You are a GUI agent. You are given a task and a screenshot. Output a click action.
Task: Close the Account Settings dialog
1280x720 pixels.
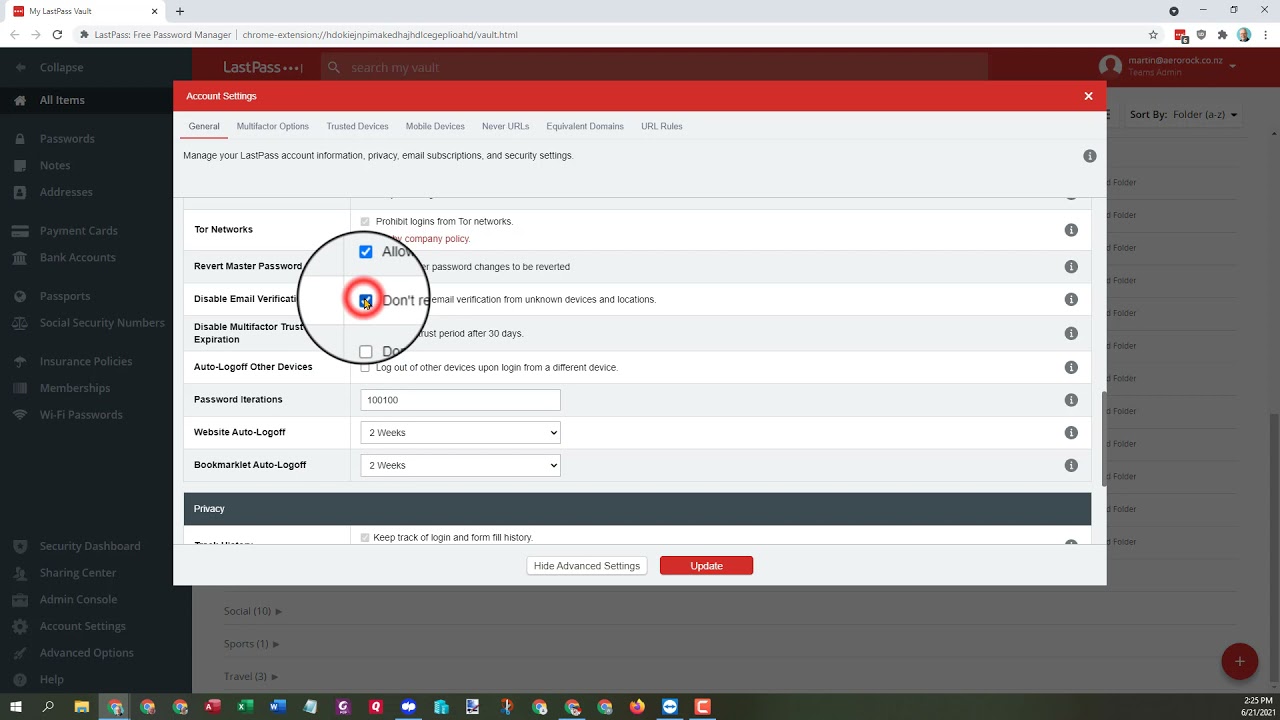[x=1088, y=96]
